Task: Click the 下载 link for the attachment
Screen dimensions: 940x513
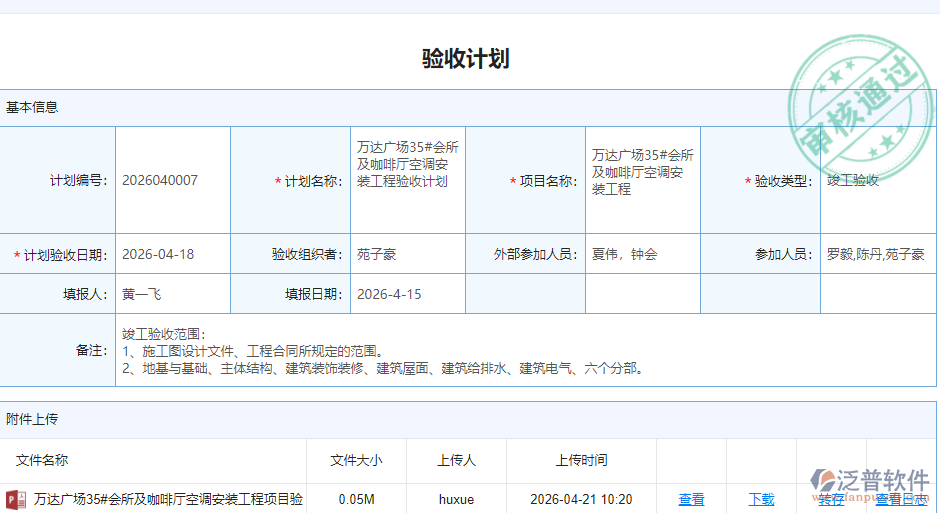Action: pos(761,499)
